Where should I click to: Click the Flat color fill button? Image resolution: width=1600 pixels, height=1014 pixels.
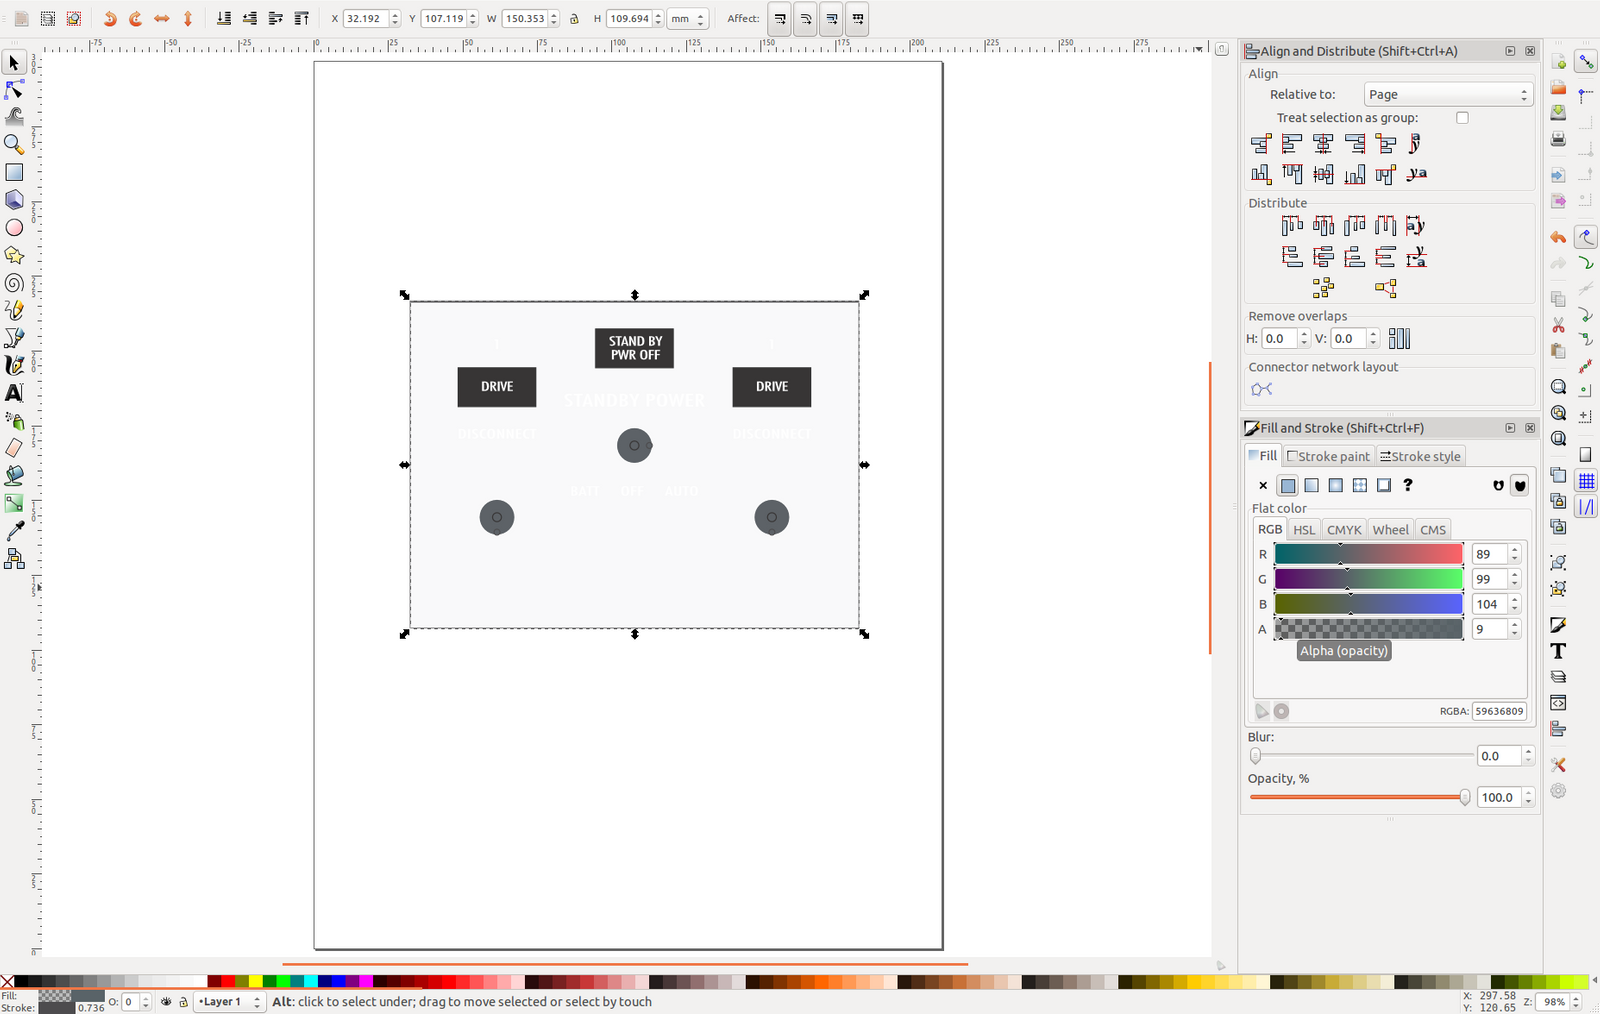pos(1288,486)
